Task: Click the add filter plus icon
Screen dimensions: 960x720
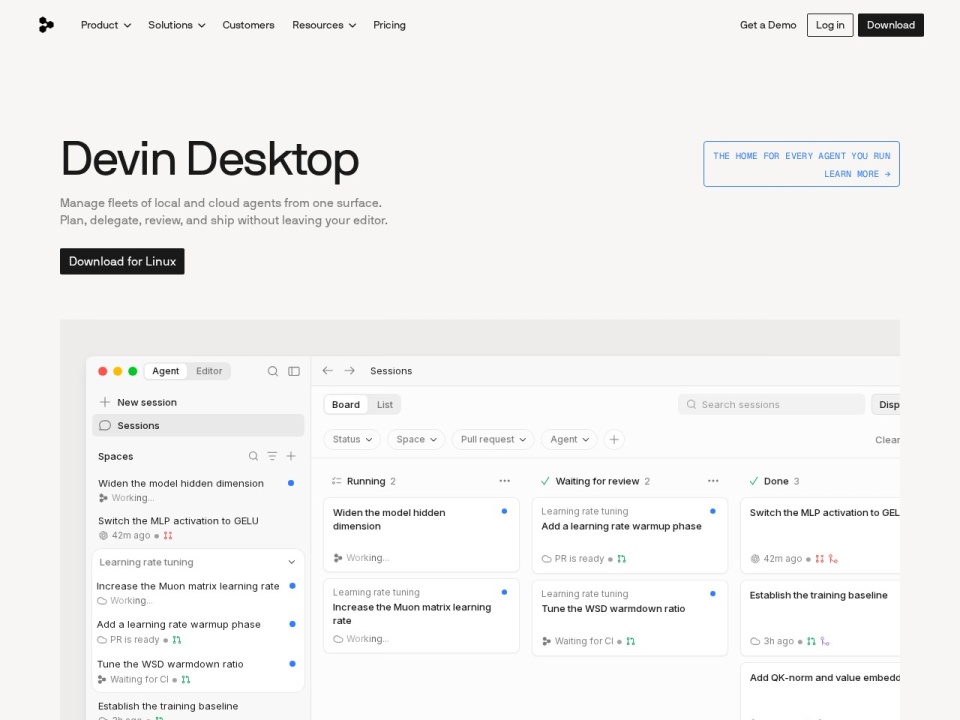Action: (x=614, y=440)
